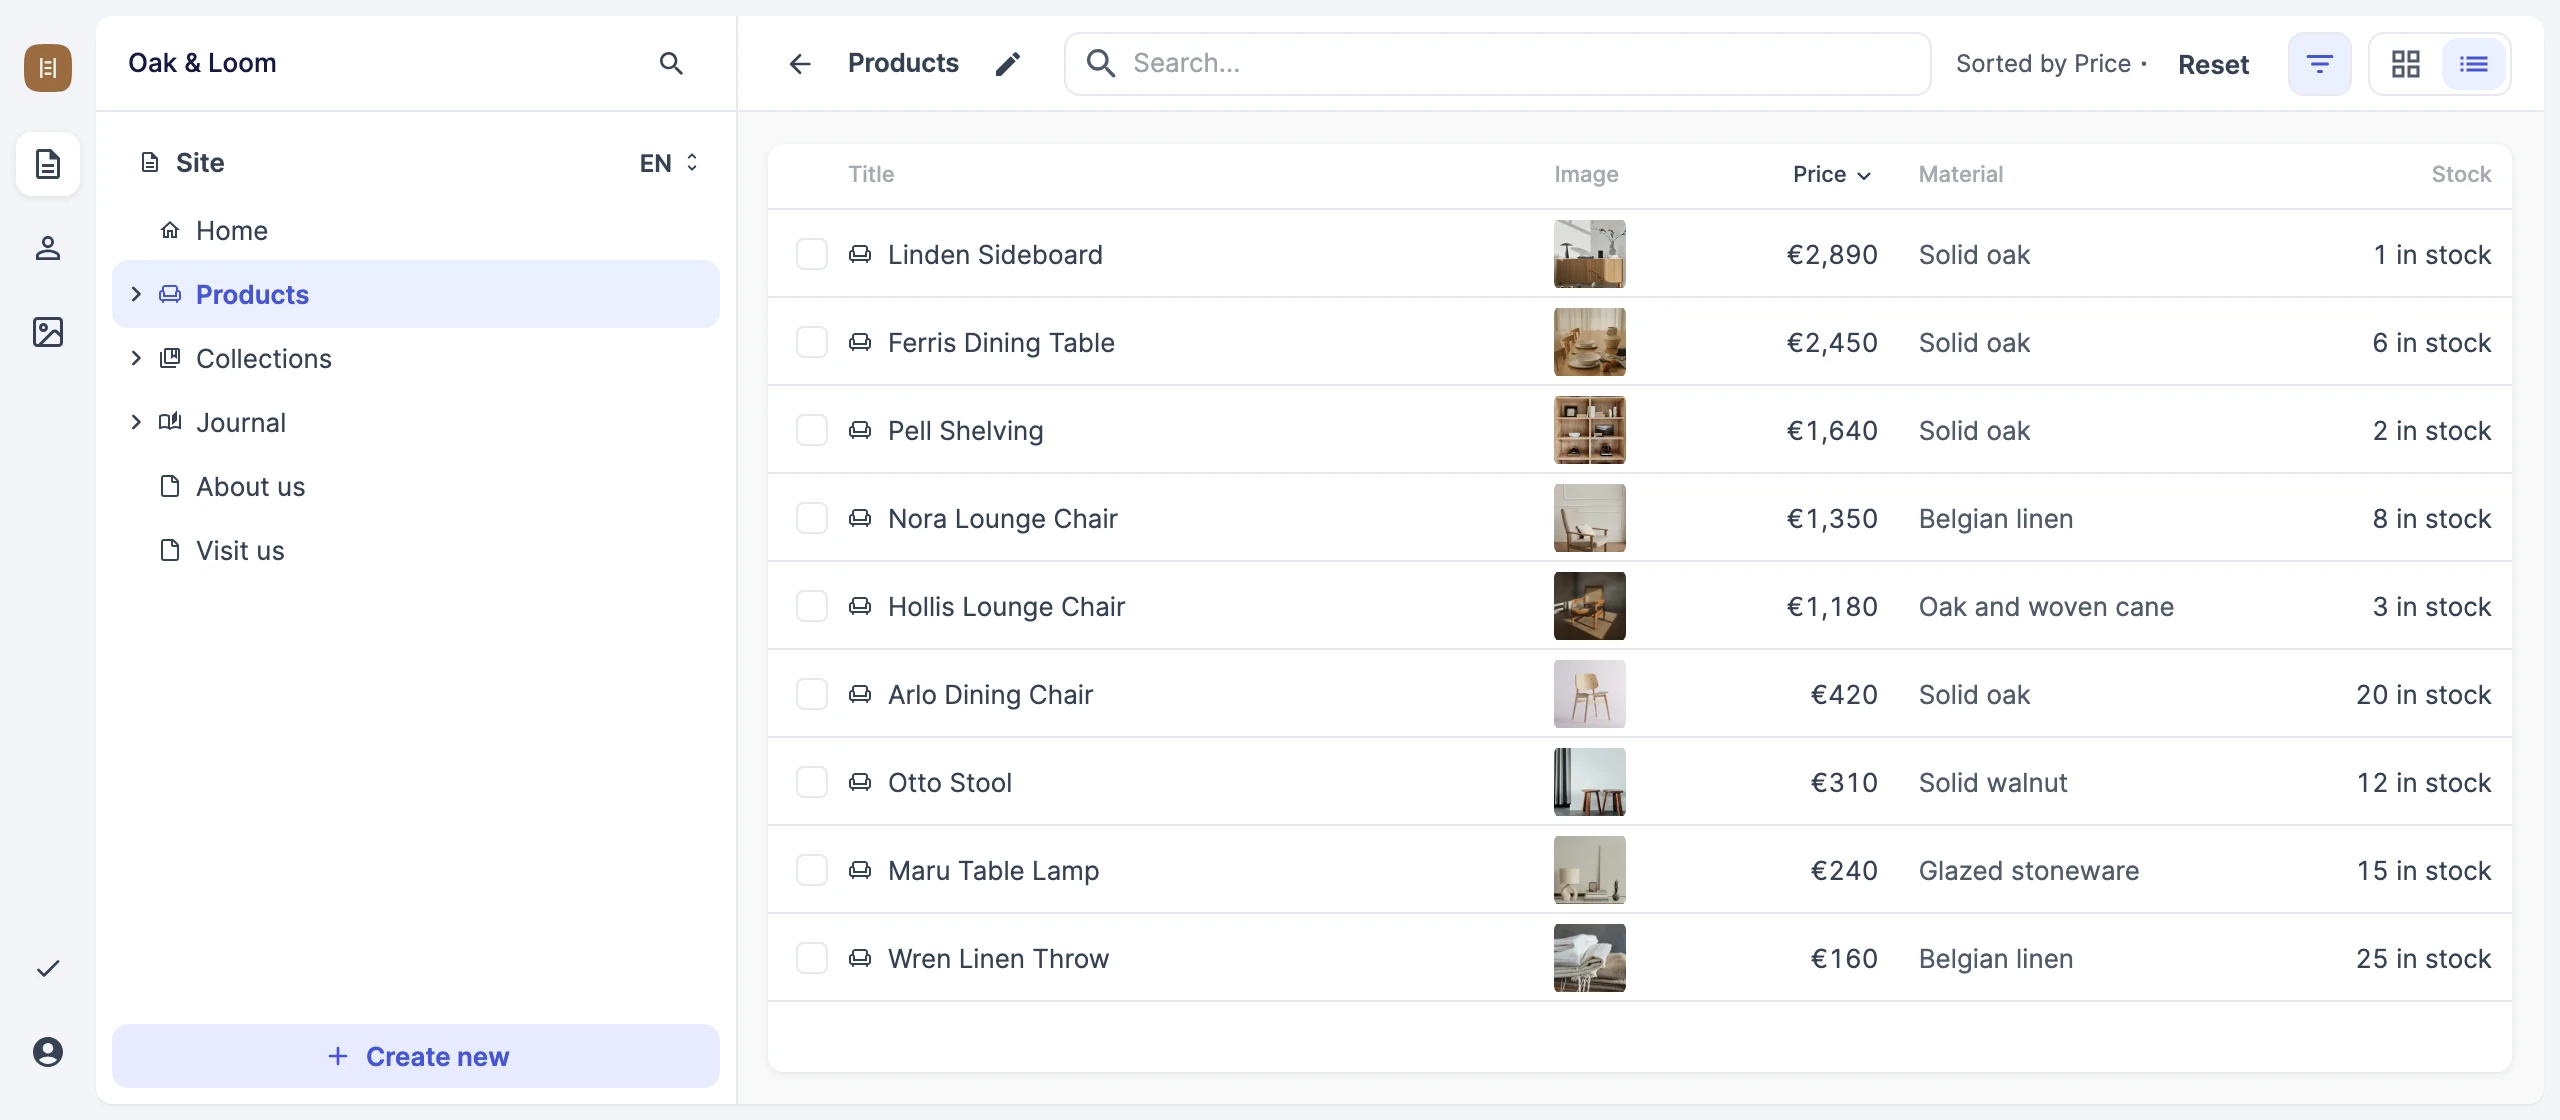The width and height of the screenshot is (2560, 1120).
Task: Expand the Products tree node chevron
Action: pyautogui.click(x=136, y=294)
